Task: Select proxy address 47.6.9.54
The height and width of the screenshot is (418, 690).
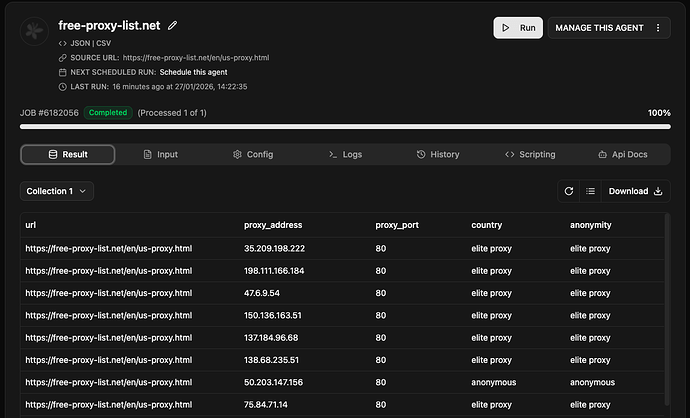Action: 261,293
